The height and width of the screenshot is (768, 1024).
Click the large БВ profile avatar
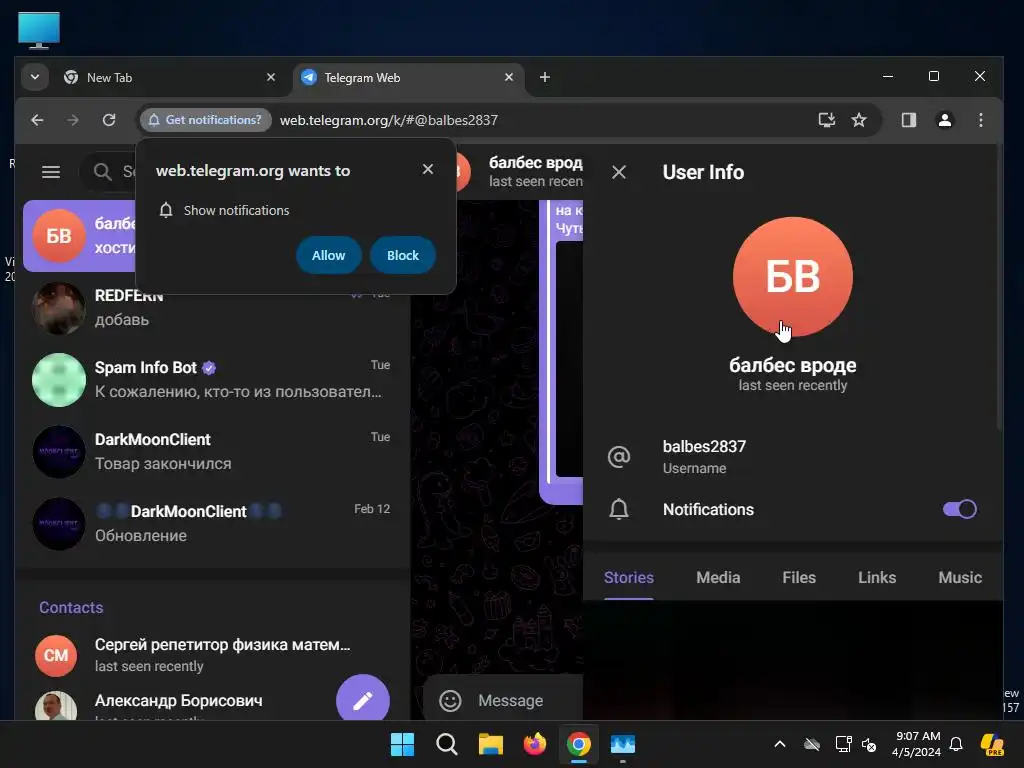click(x=792, y=277)
